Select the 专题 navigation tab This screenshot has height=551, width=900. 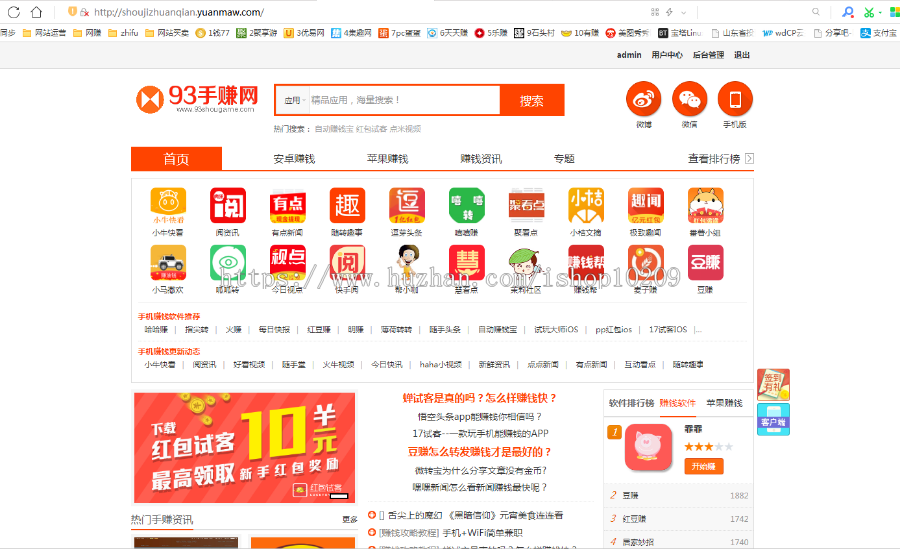click(564, 158)
